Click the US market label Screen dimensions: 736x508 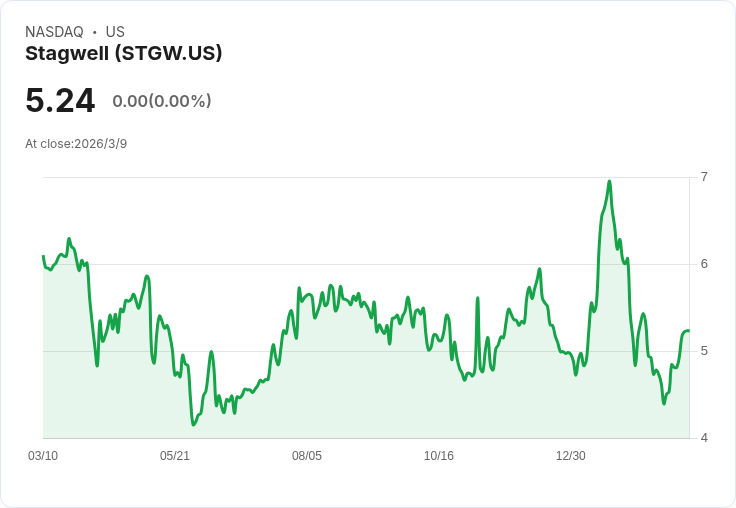pos(115,32)
